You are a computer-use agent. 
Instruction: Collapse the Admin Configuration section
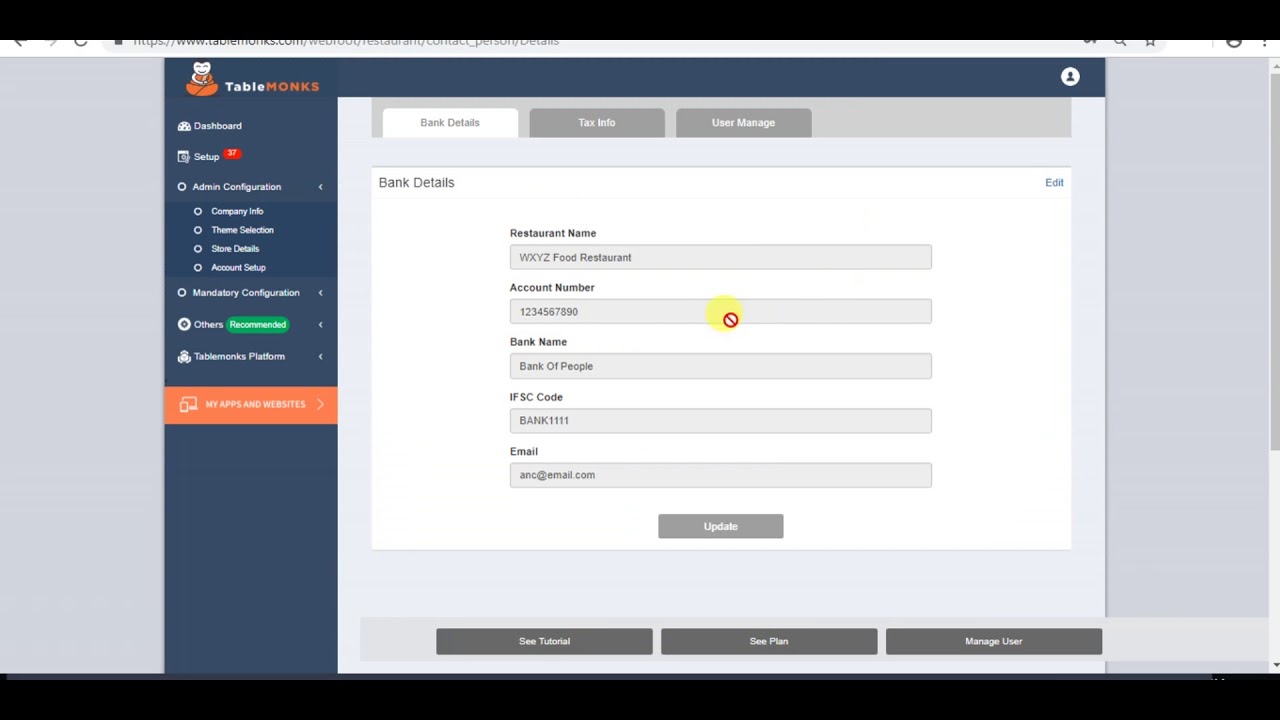[250, 187]
